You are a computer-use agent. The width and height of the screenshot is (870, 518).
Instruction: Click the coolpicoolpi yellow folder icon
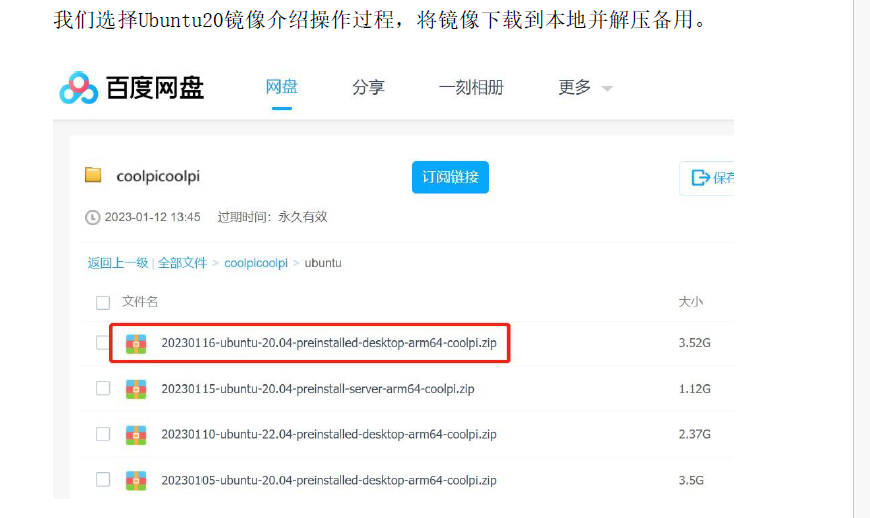(x=93, y=175)
